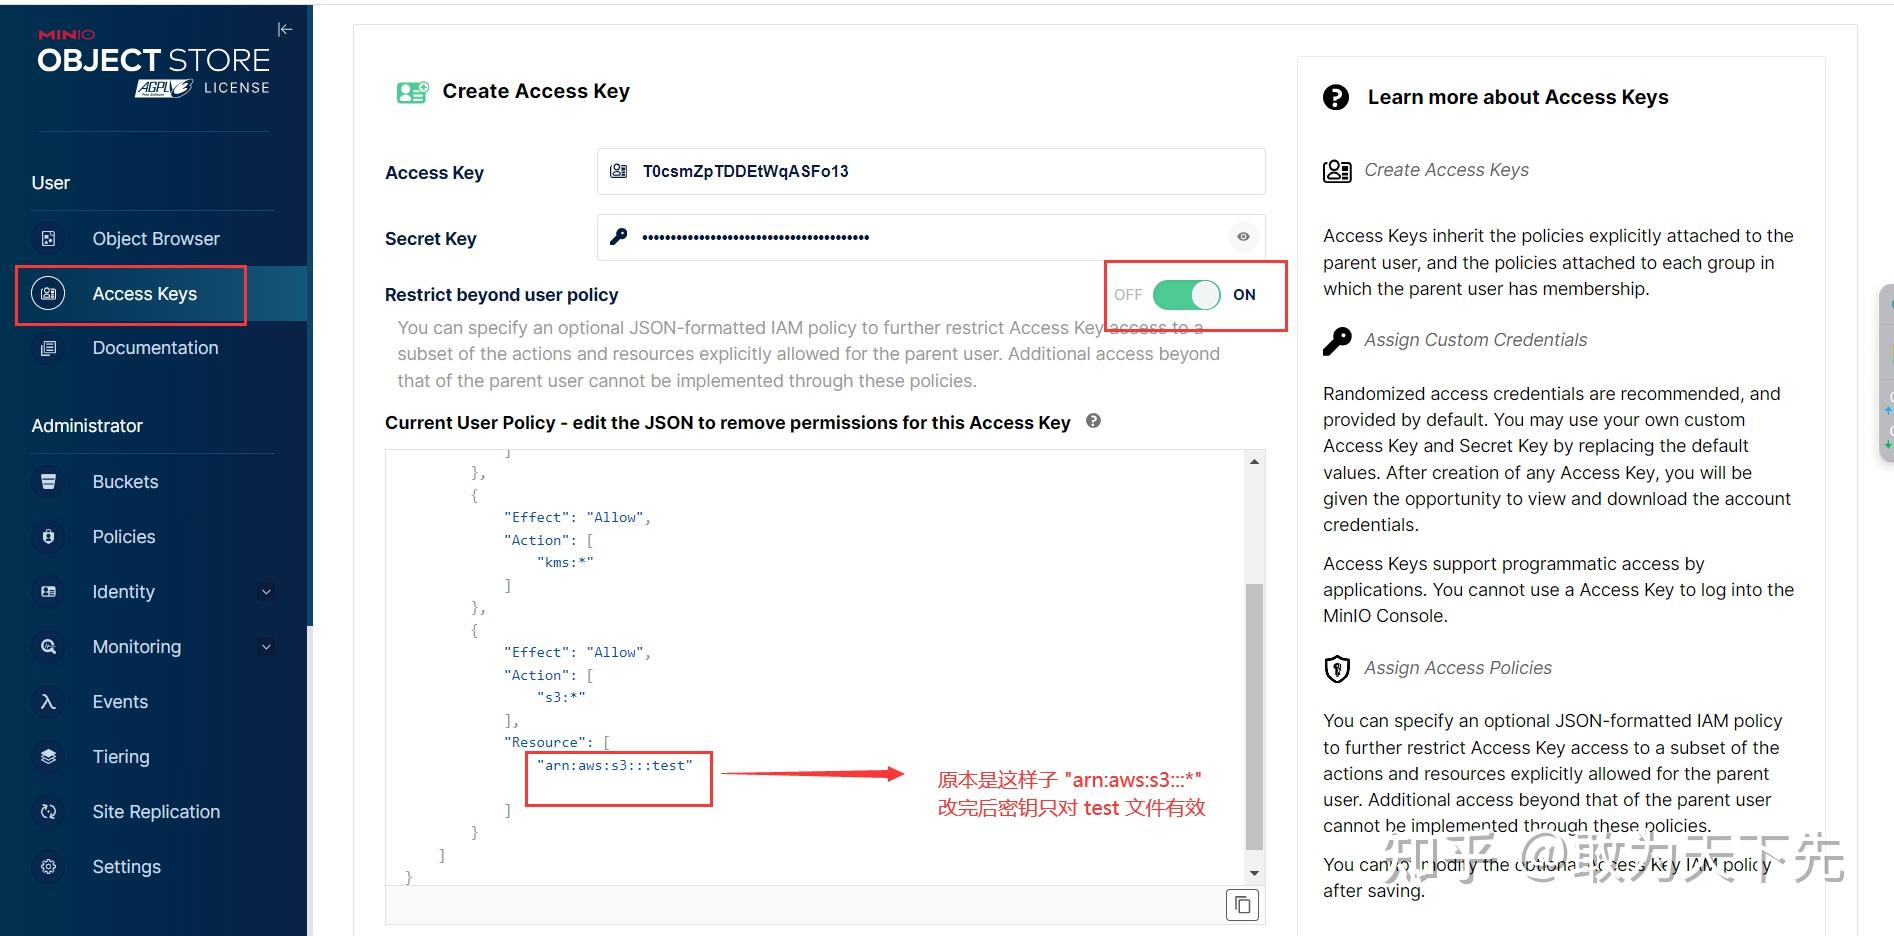Viewport: 1894px width, 936px height.
Task: Toggle the Restrict beyond user policy switch
Action: pyautogui.click(x=1186, y=295)
